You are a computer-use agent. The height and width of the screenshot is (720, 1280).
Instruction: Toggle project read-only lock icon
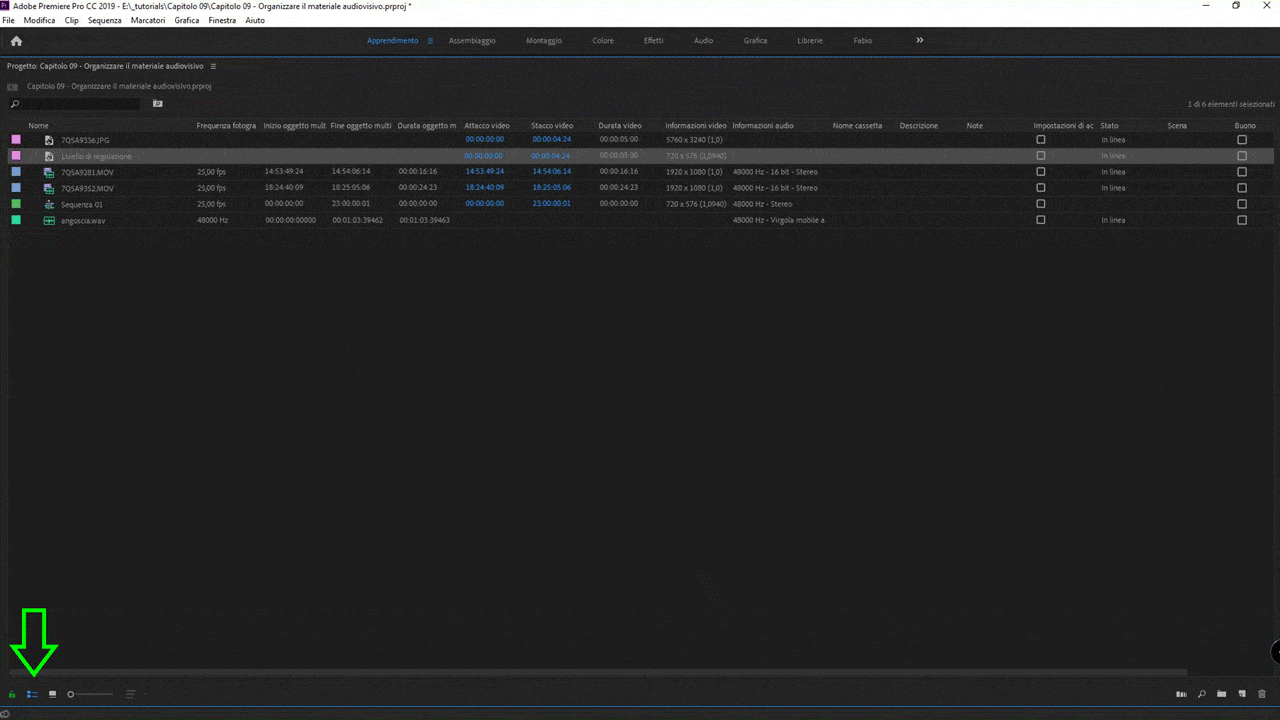(12, 694)
